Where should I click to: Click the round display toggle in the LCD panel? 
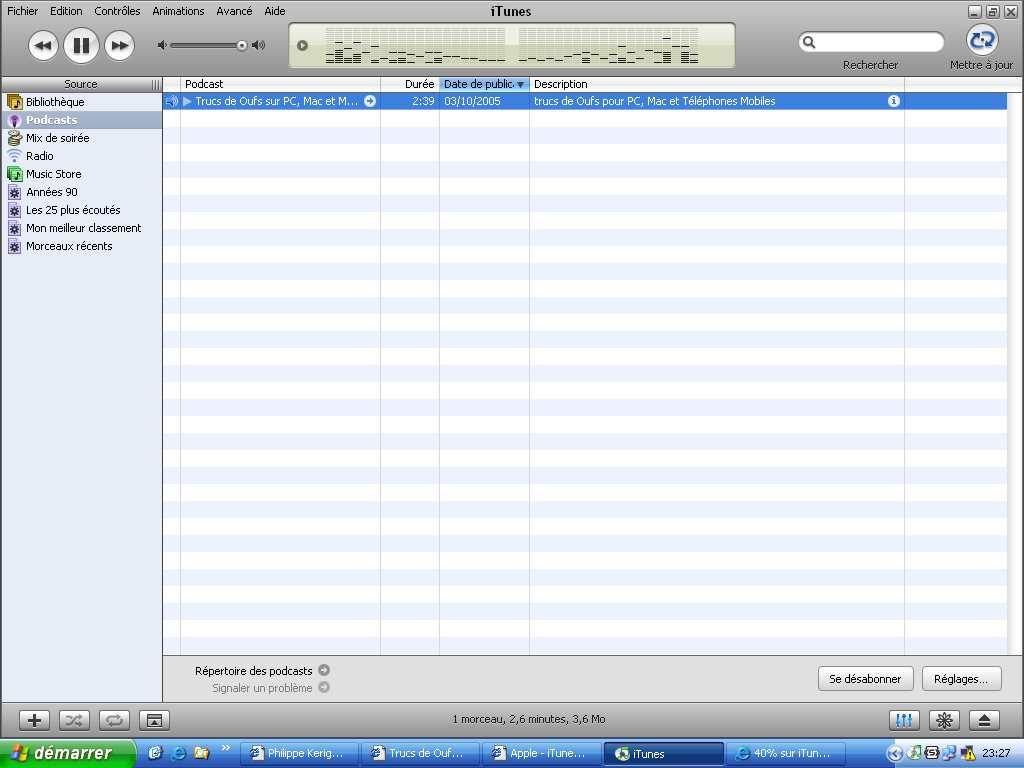tap(302, 45)
